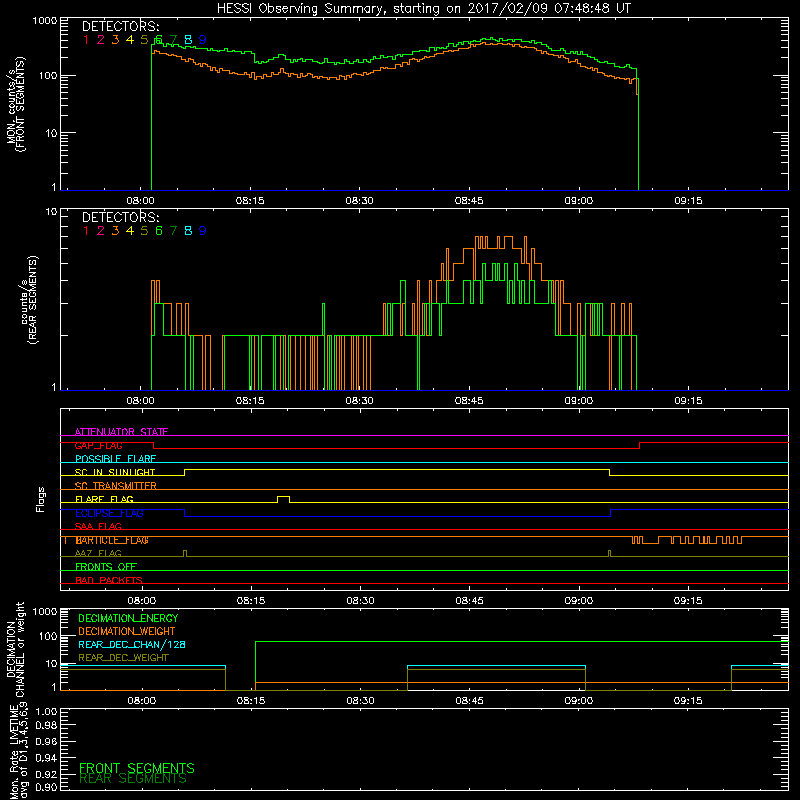Click the ATTENUATOR_STATE flag label
Screen dimensions: 800x800
pos(121,432)
